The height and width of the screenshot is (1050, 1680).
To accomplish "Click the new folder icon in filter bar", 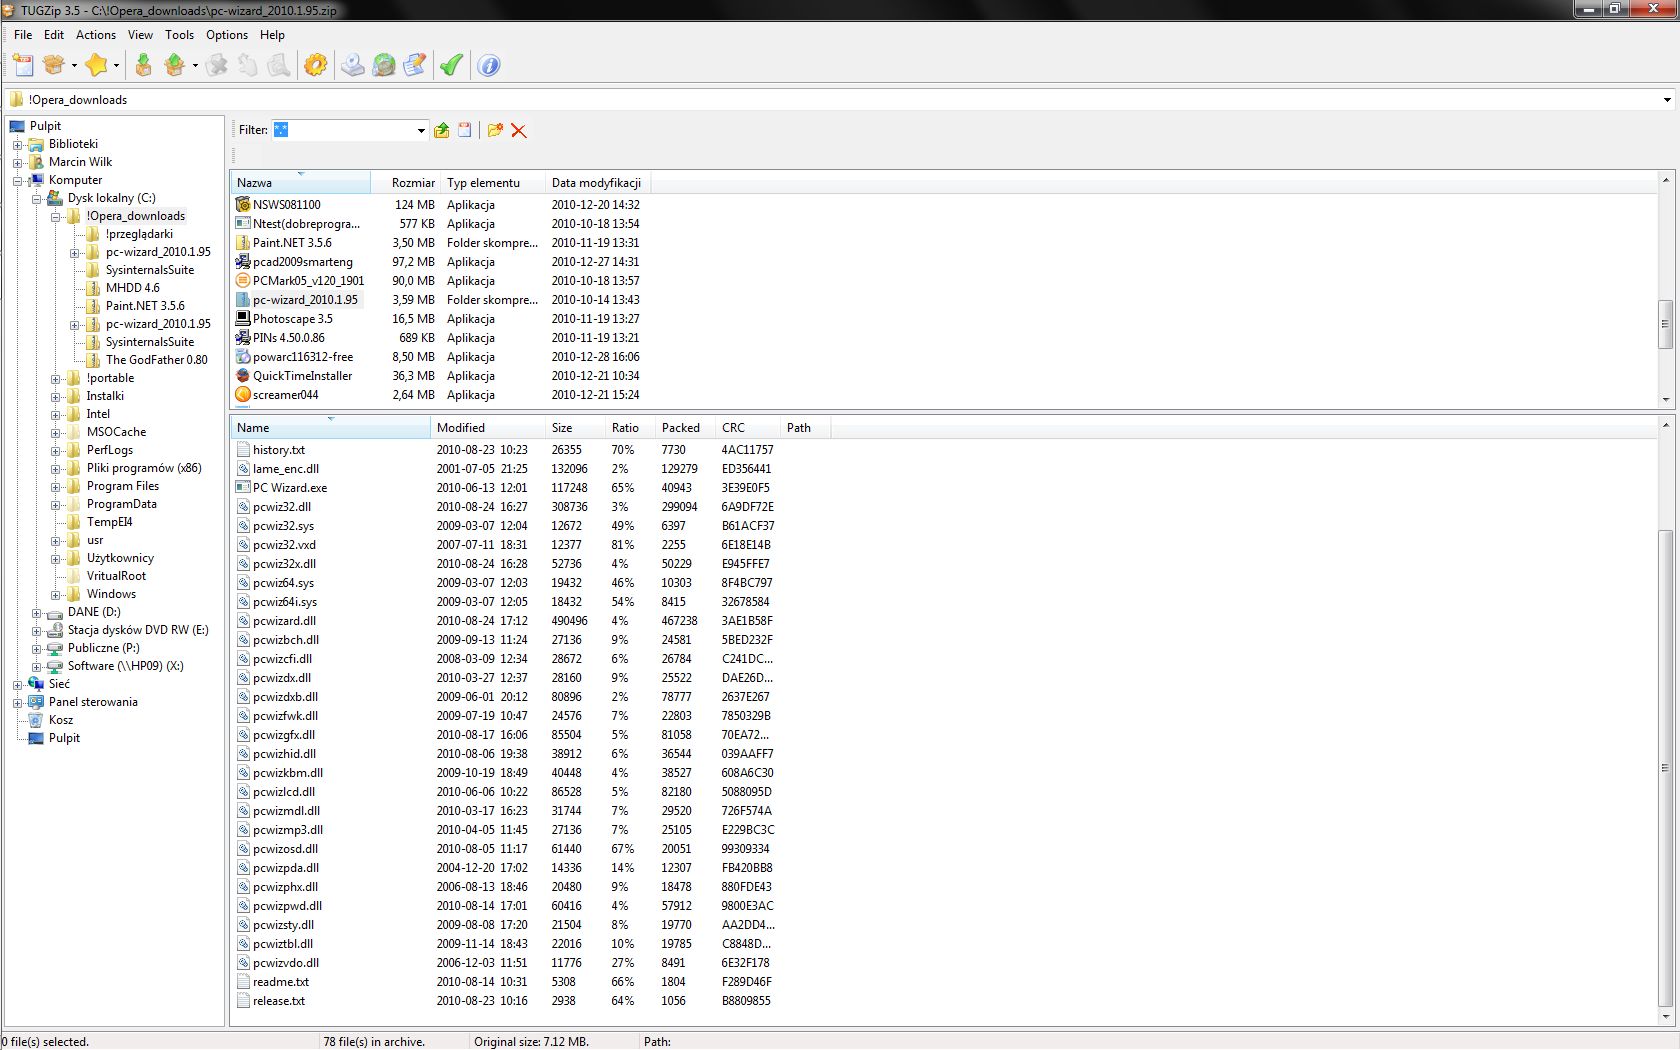I will [495, 130].
